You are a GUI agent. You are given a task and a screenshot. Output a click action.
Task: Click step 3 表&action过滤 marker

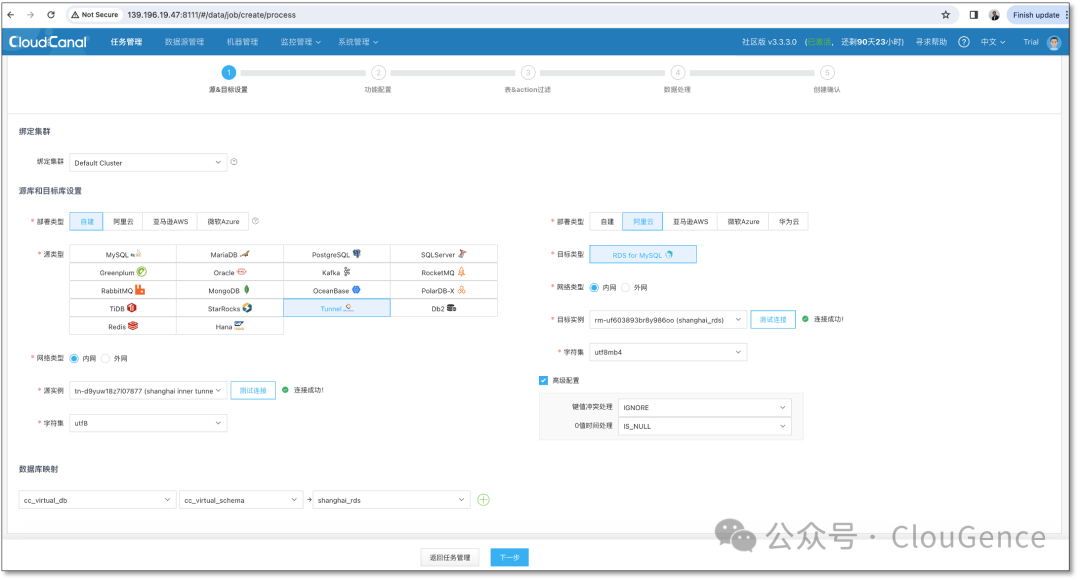(x=528, y=72)
